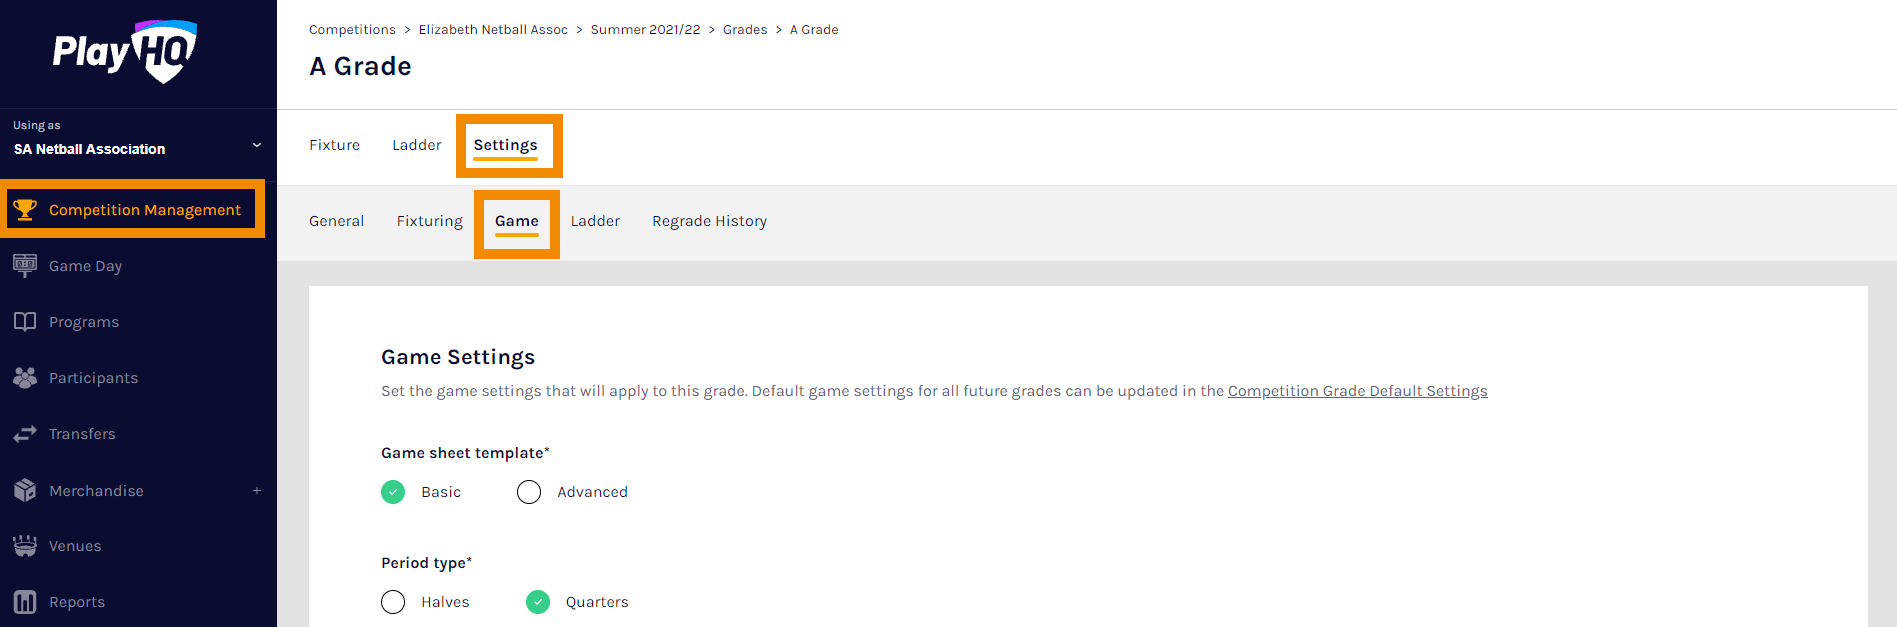Viewport: 1897px width, 627px height.
Task: Click the Merchandise box icon
Action: pos(25,490)
